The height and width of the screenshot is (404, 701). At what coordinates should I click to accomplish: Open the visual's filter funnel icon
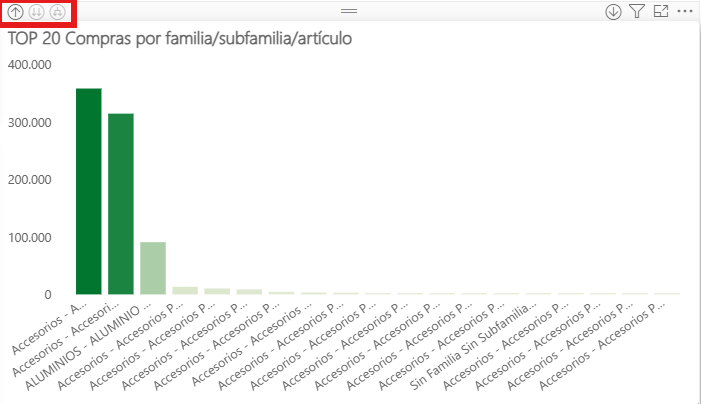coord(637,12)
